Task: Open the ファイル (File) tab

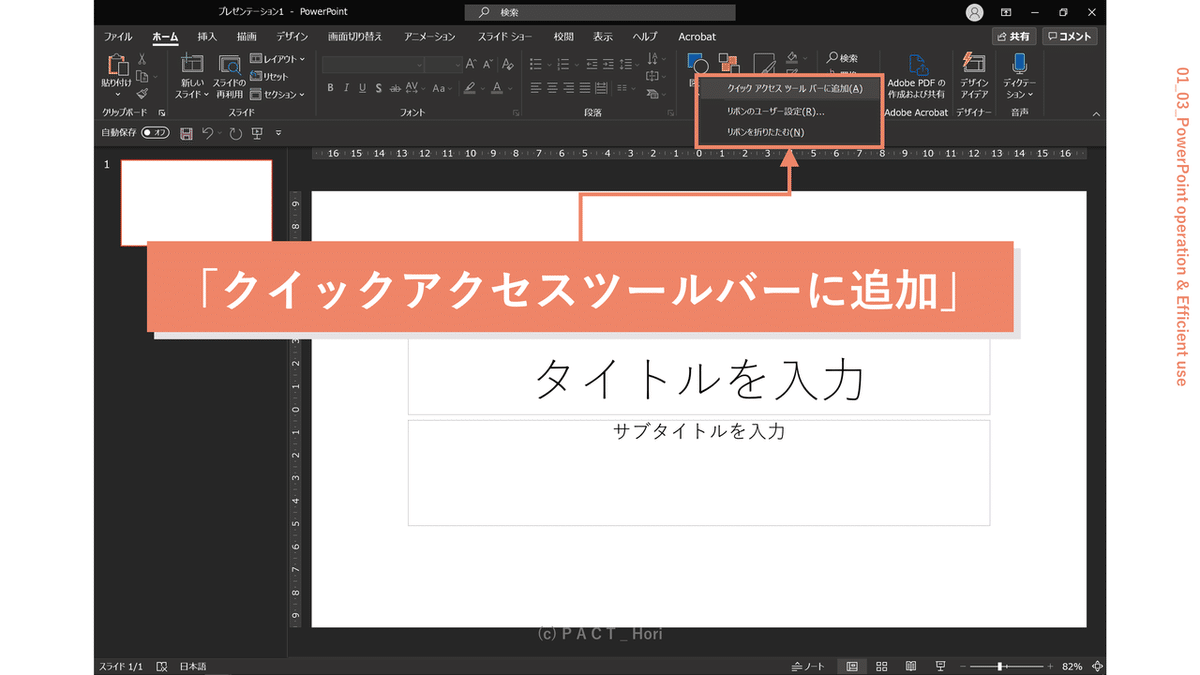Action: [x=118, y=37]
